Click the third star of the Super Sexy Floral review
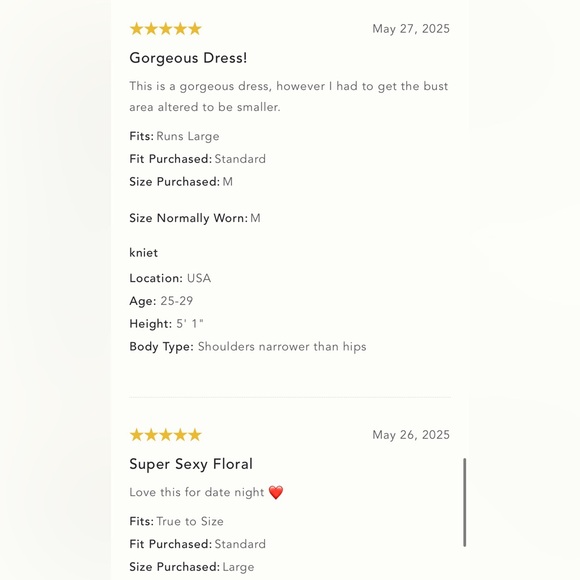This screenshot has height=580, width=580. (x=165, y=435)
